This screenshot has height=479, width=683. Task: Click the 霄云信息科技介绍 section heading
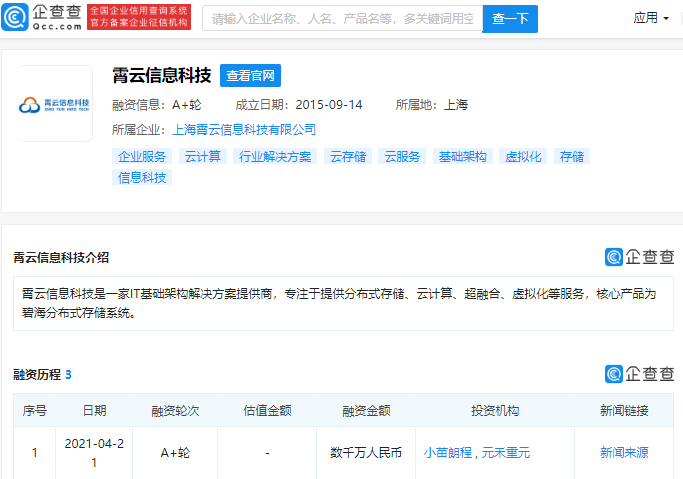(x=61, y=257)
